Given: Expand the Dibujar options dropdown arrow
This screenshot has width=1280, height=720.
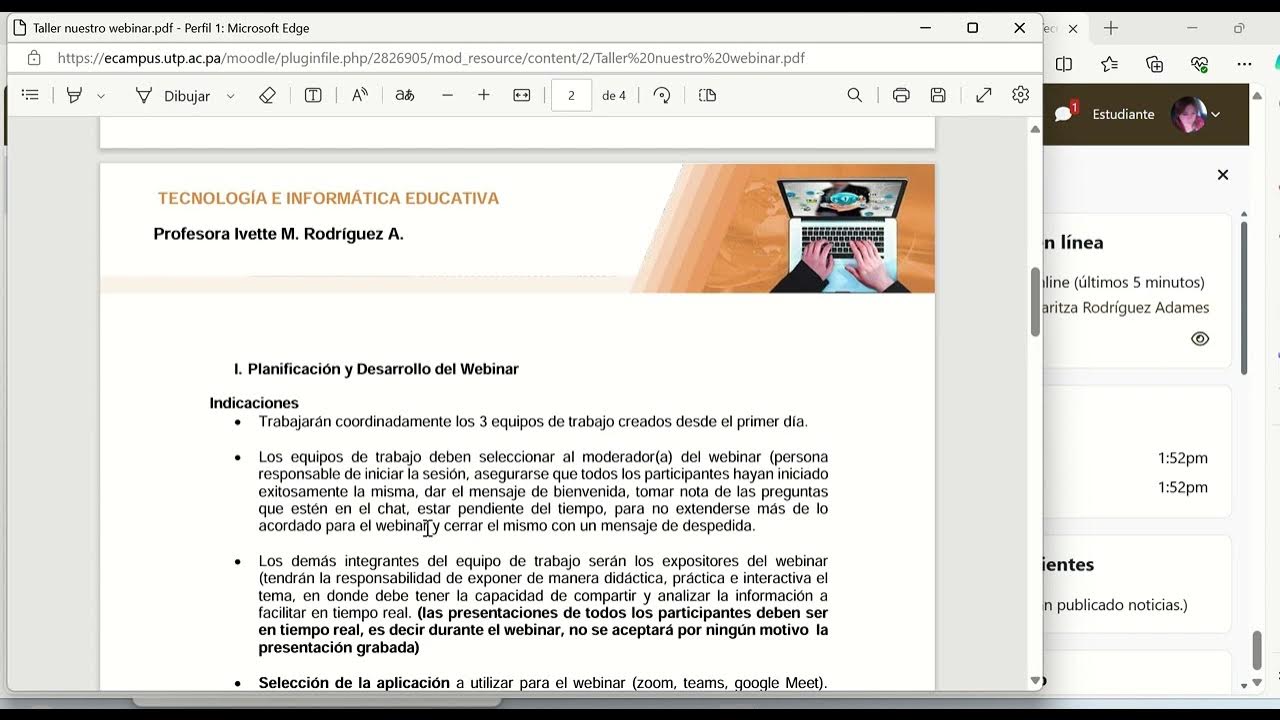Looking at the screenshot, I should tap(230, 96).
